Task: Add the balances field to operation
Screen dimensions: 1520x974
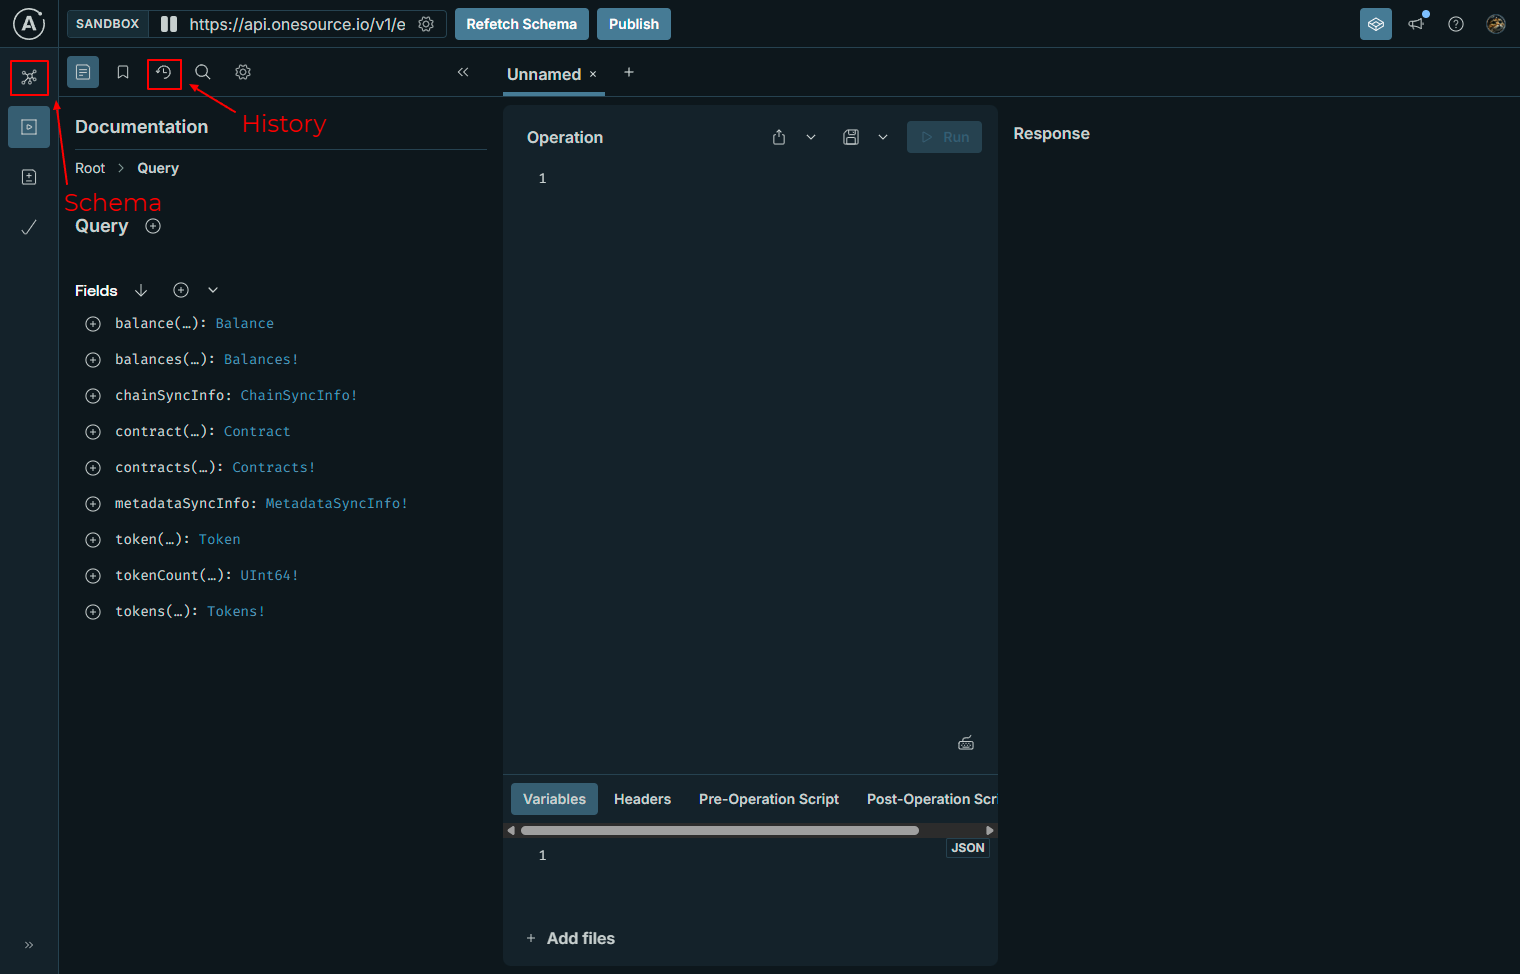Action: [93, 360]
